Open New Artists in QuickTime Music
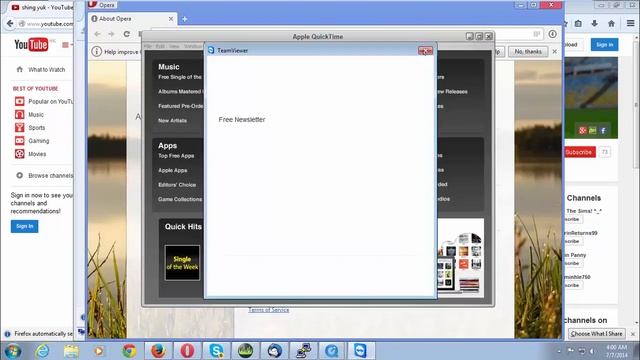 coord(172,120)
